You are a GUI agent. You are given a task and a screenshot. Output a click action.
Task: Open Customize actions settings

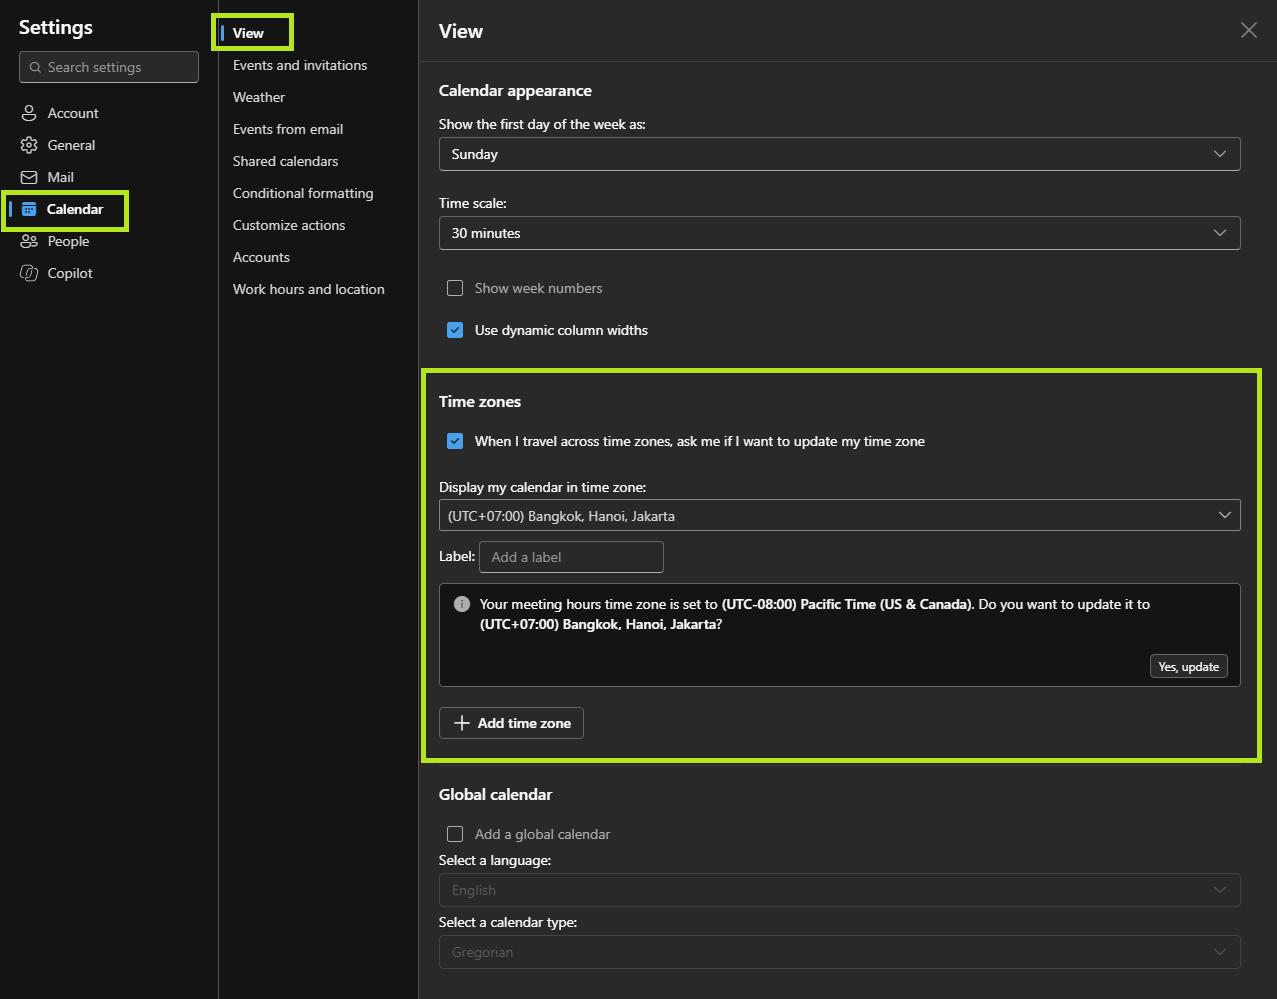point(289,225)
